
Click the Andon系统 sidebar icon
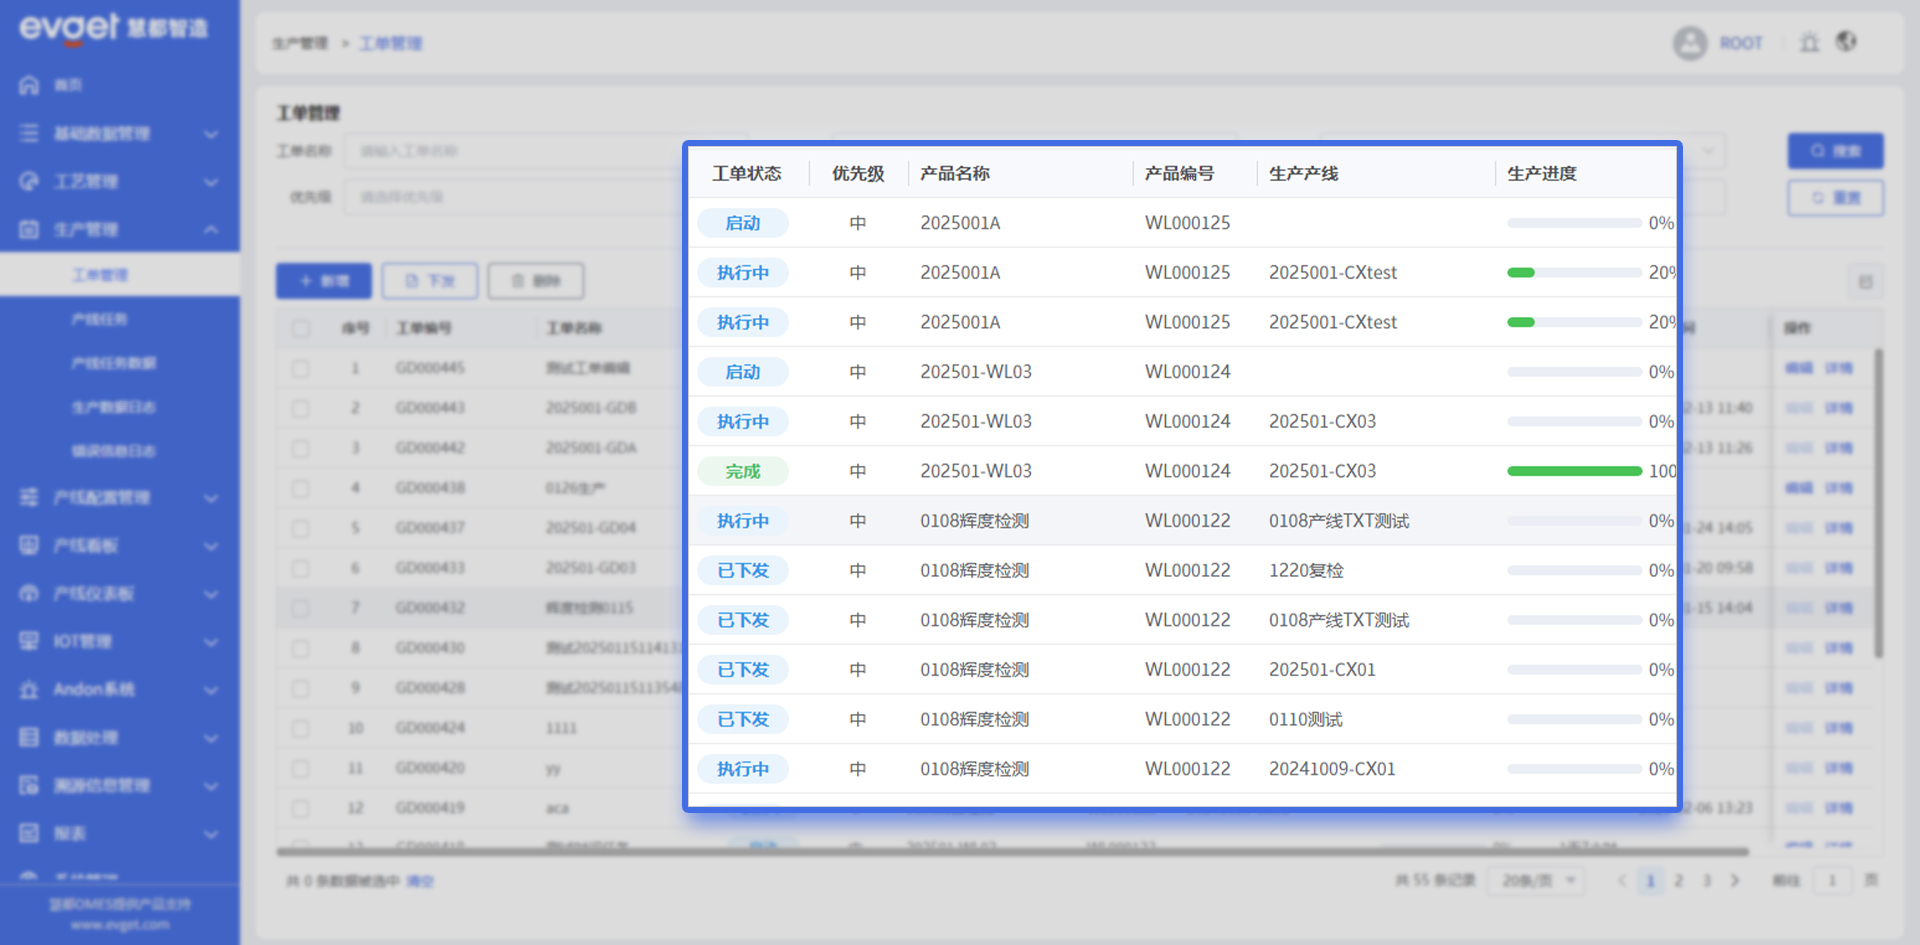pos(29,690)
